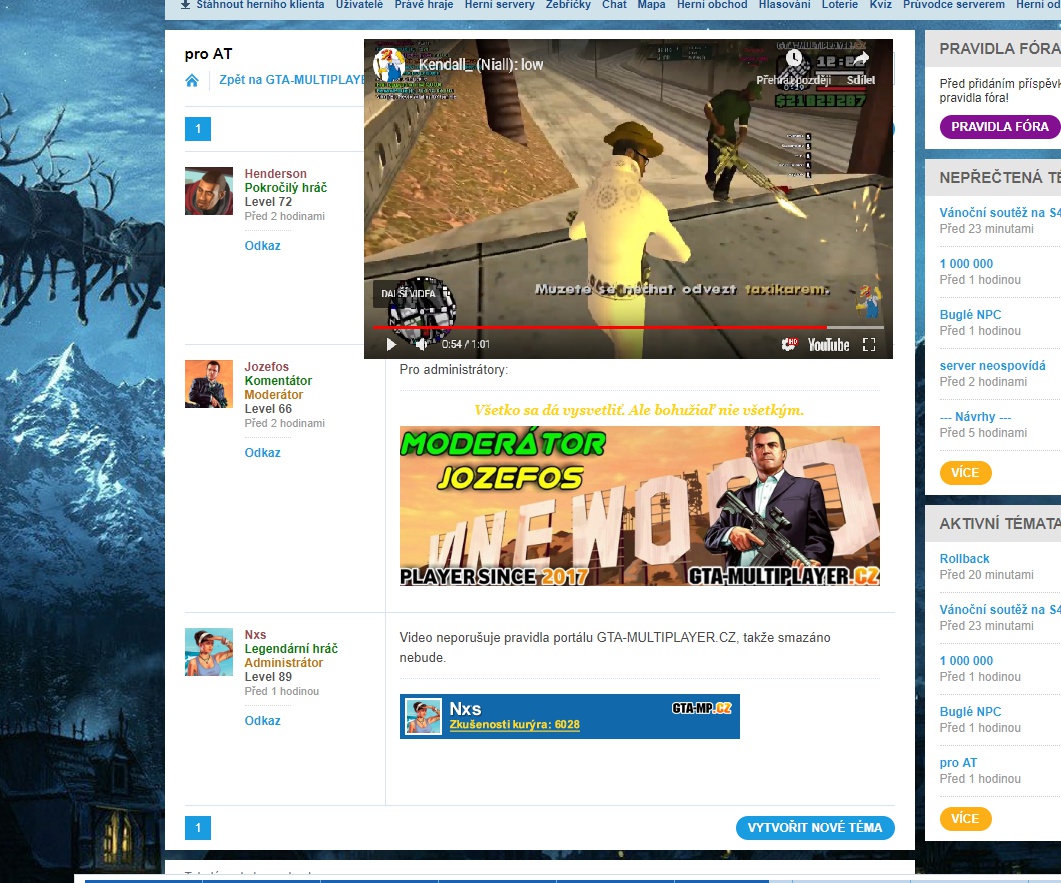Go to page 1 at top pagination
Image resolution: width=1061 pixels, height=883 pixels.
pyautogui.click(x=198, y=129)
